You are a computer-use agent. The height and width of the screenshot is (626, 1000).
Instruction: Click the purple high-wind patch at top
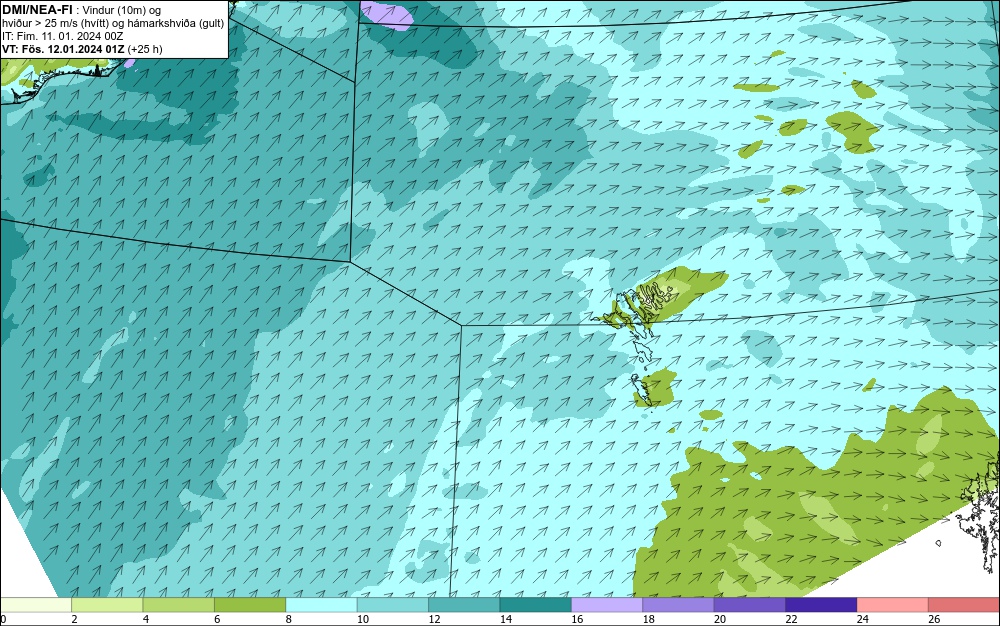coord(386,13)
